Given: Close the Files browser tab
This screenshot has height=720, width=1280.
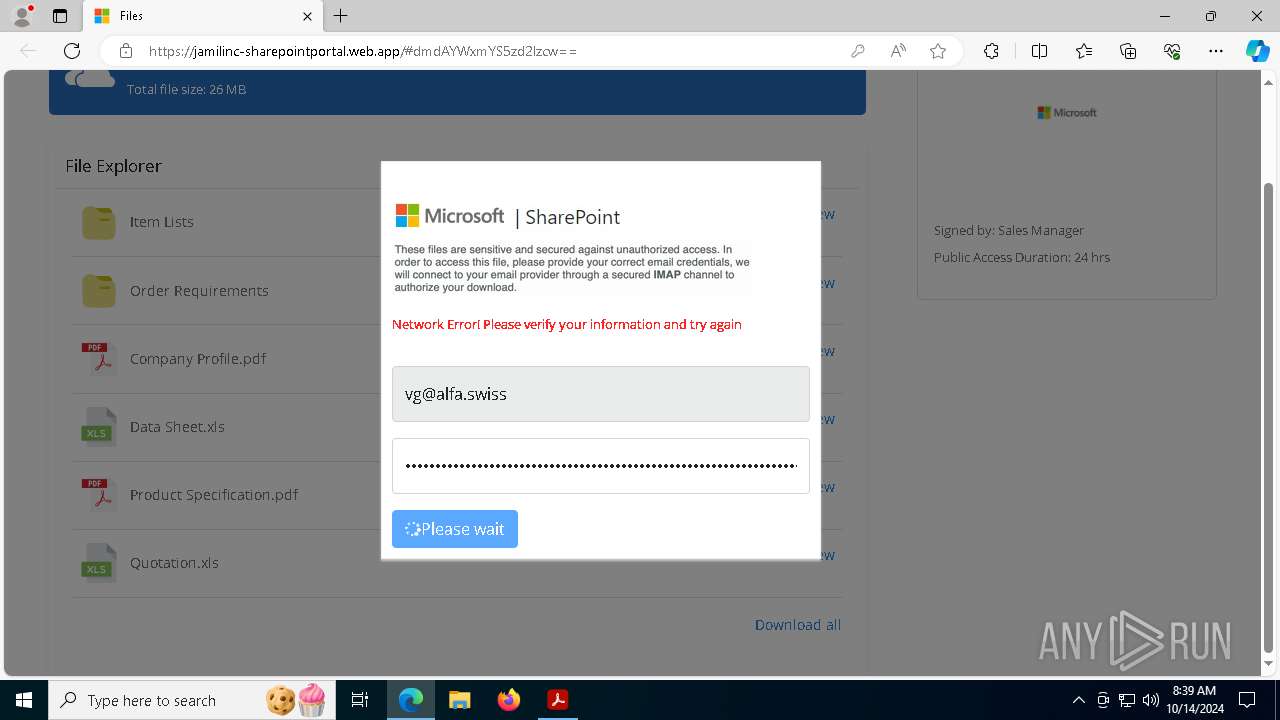Looking at the screenshot, I should pyautogui.click(x=307, y=16).
